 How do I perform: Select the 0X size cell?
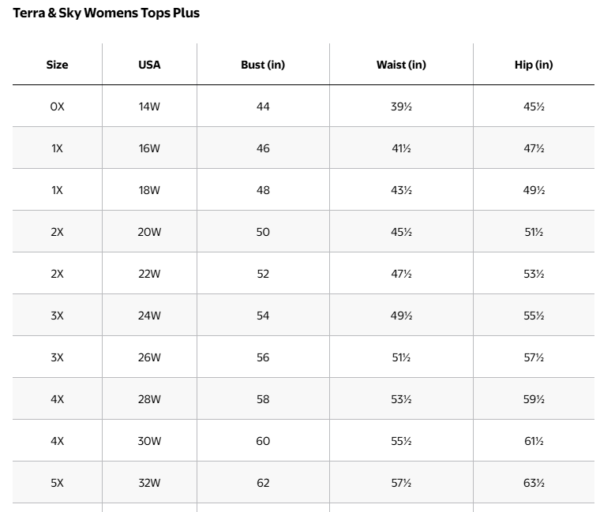pos(57,107)
